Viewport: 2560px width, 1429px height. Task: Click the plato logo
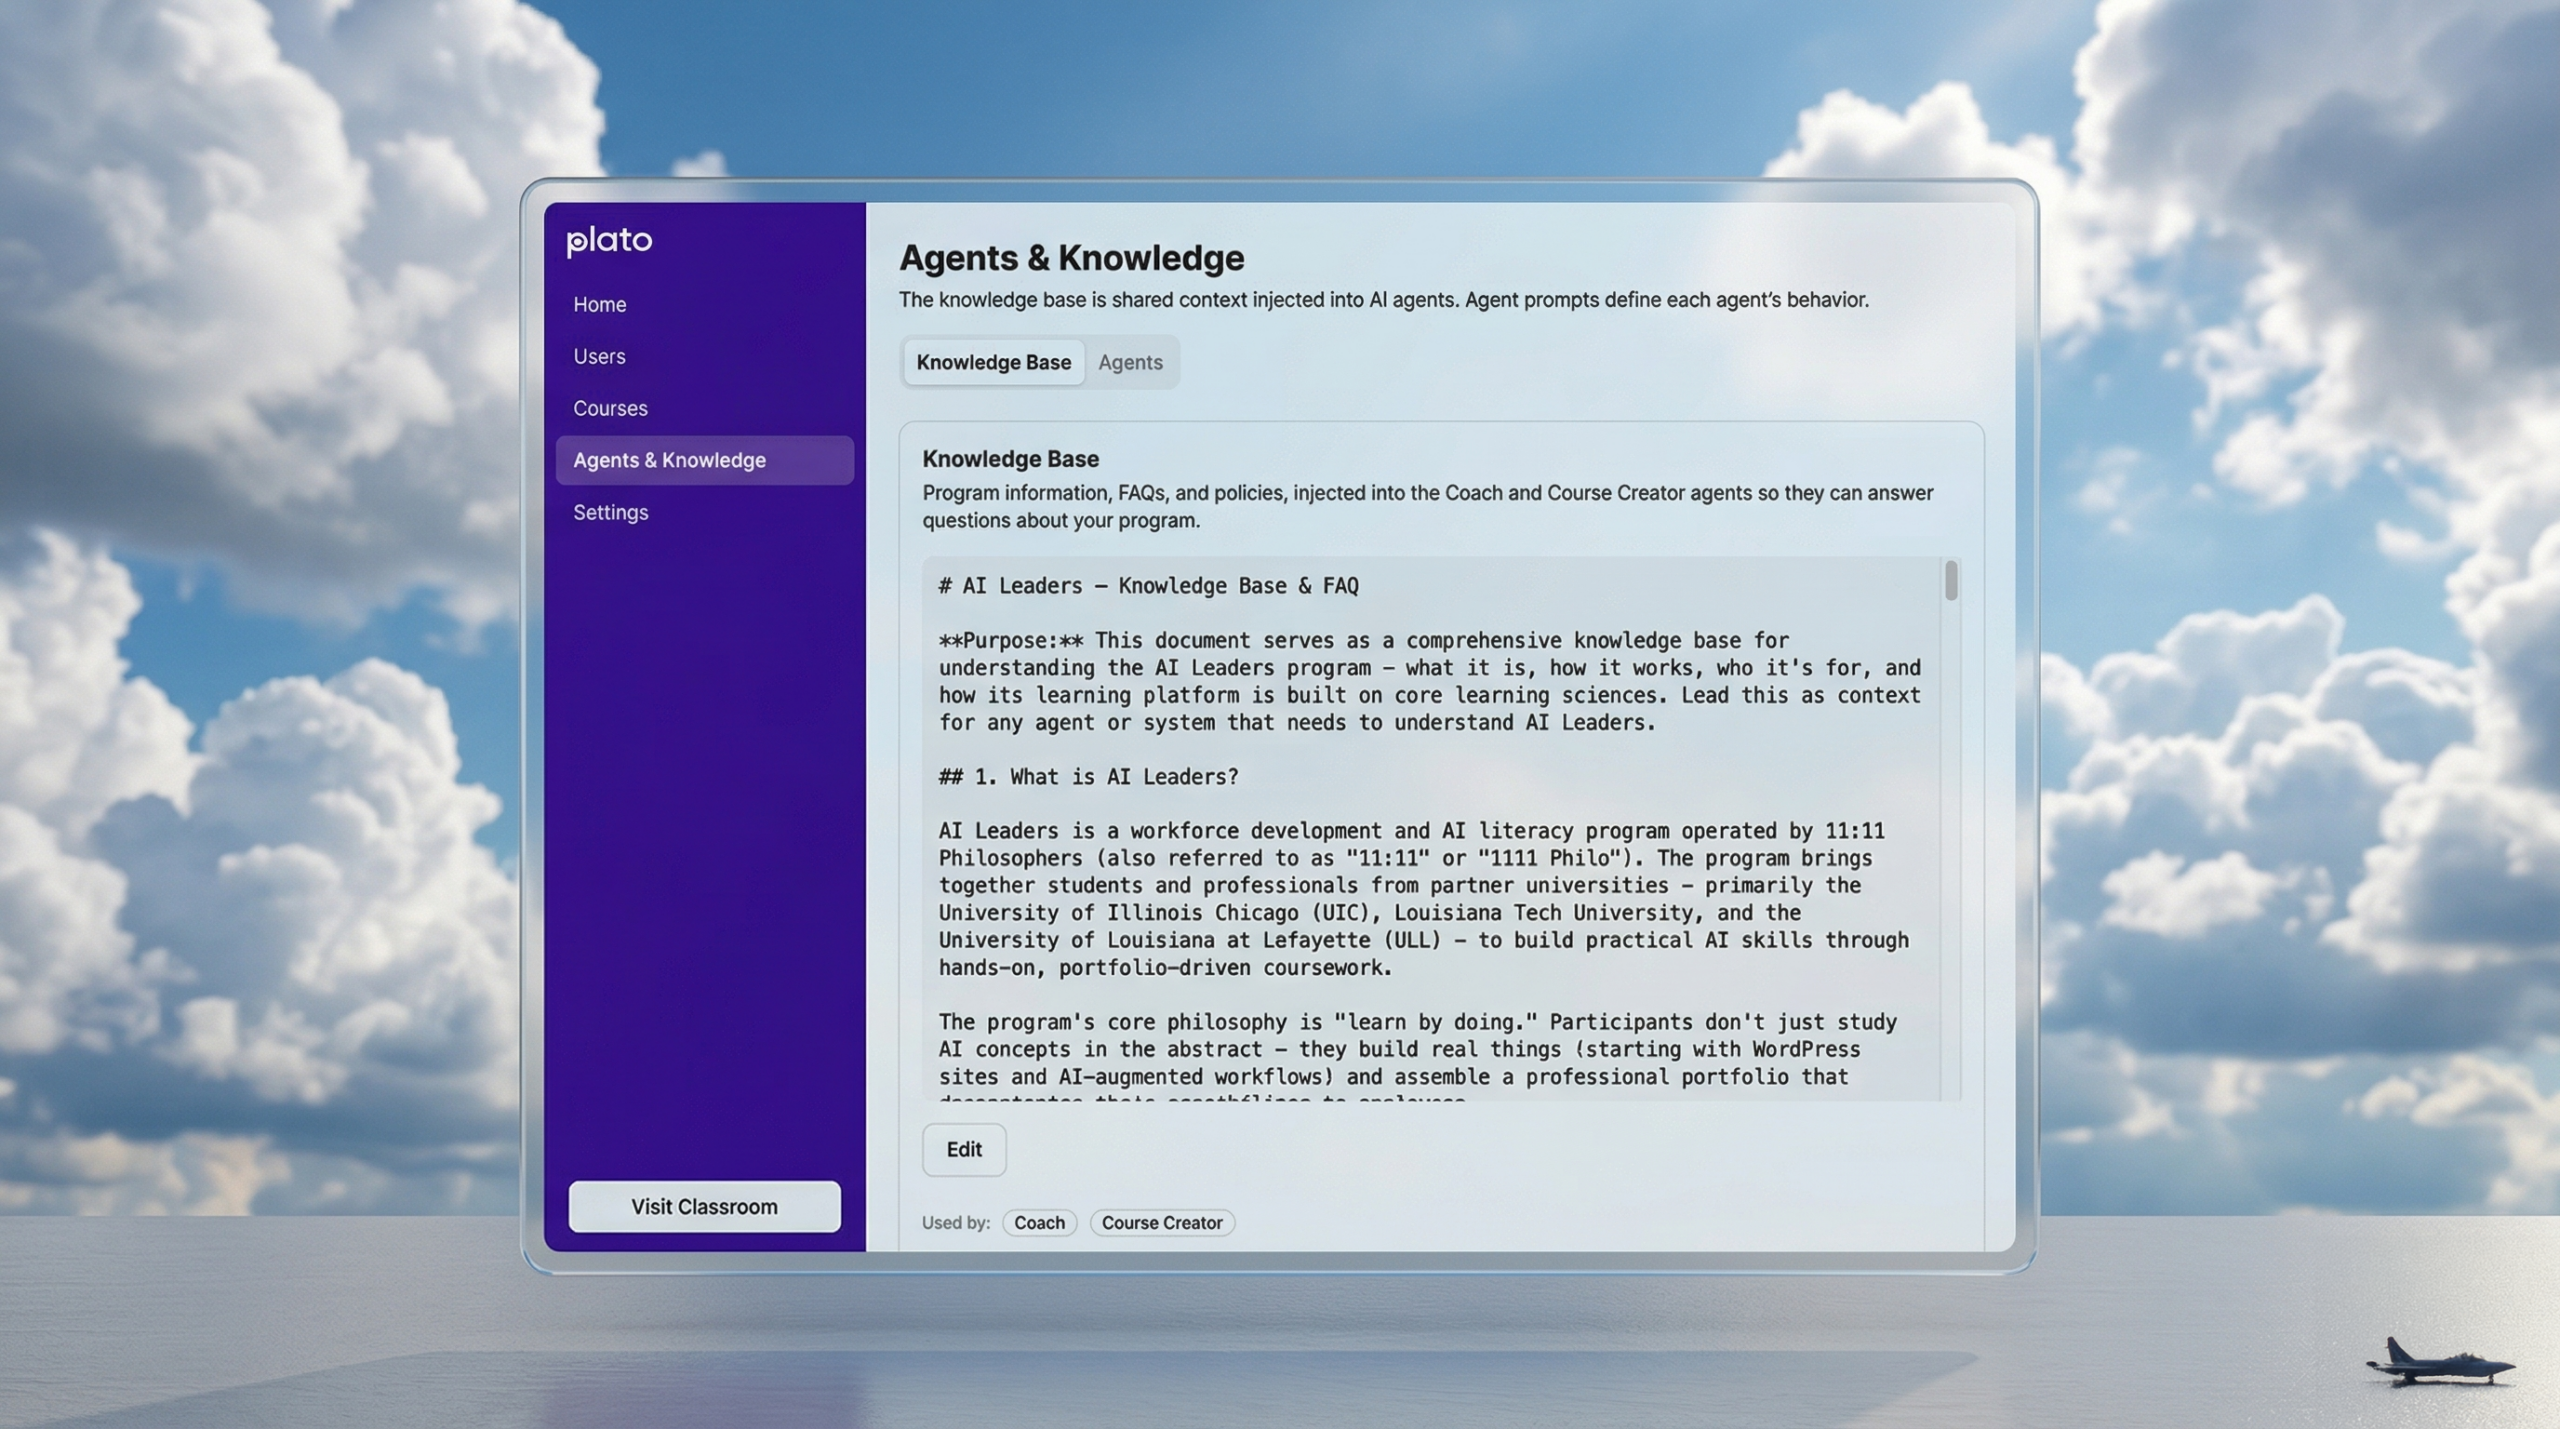click(x=607, y=241)
